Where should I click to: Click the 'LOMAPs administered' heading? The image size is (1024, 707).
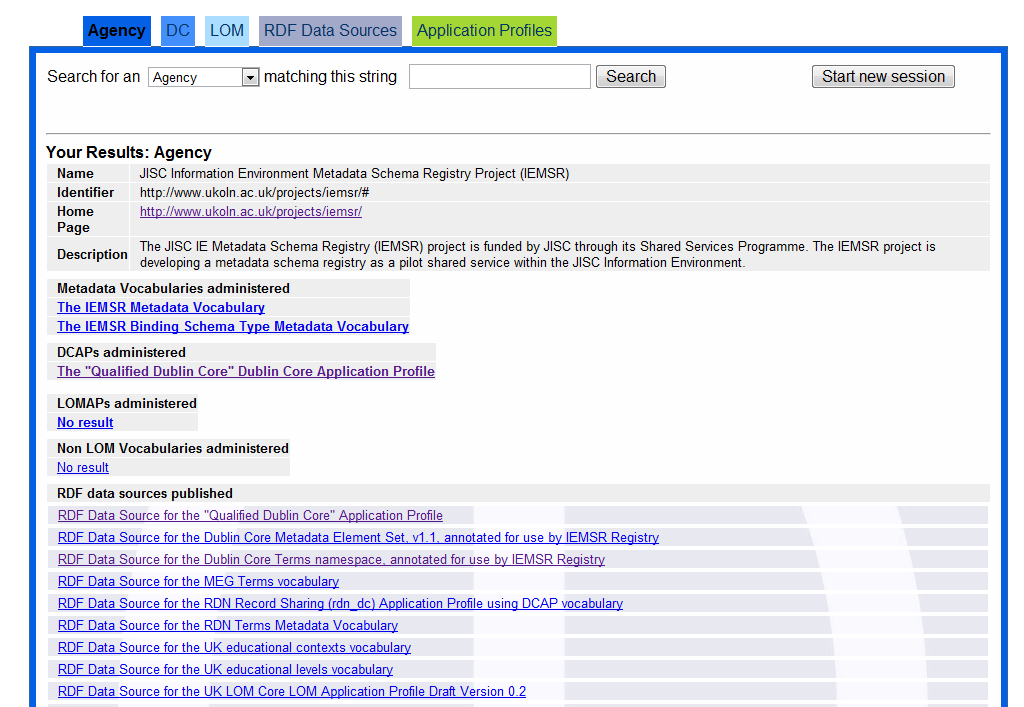[127, 403]
